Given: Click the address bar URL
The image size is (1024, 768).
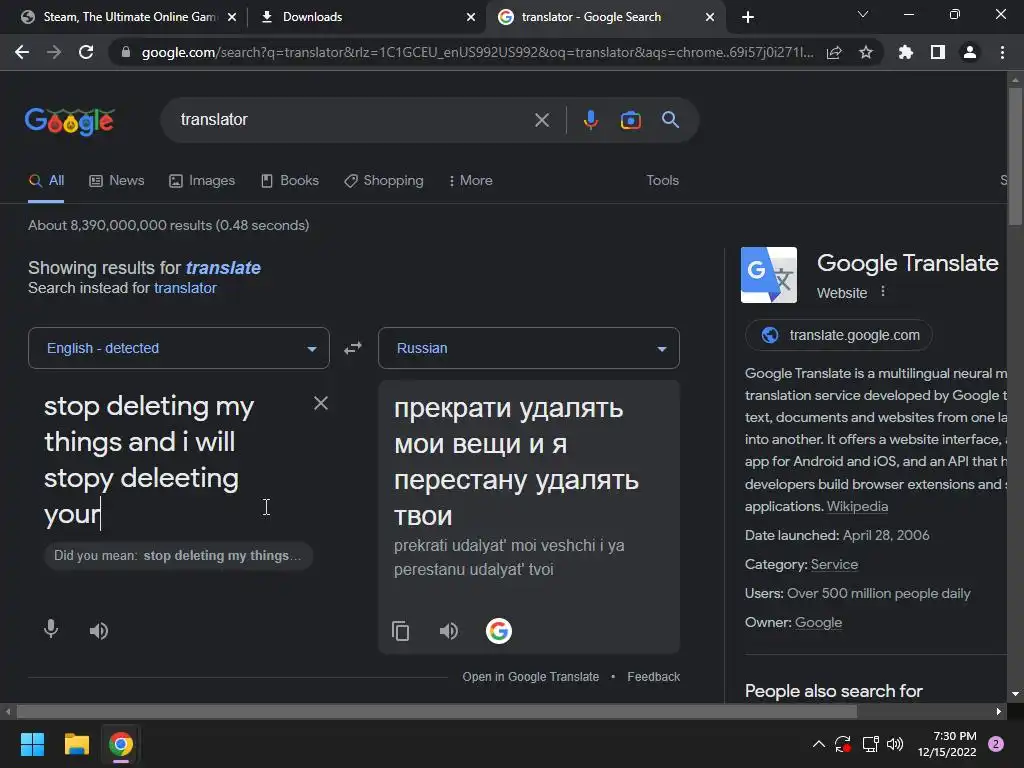Looking at the screenshot, I should pos(478,52).
